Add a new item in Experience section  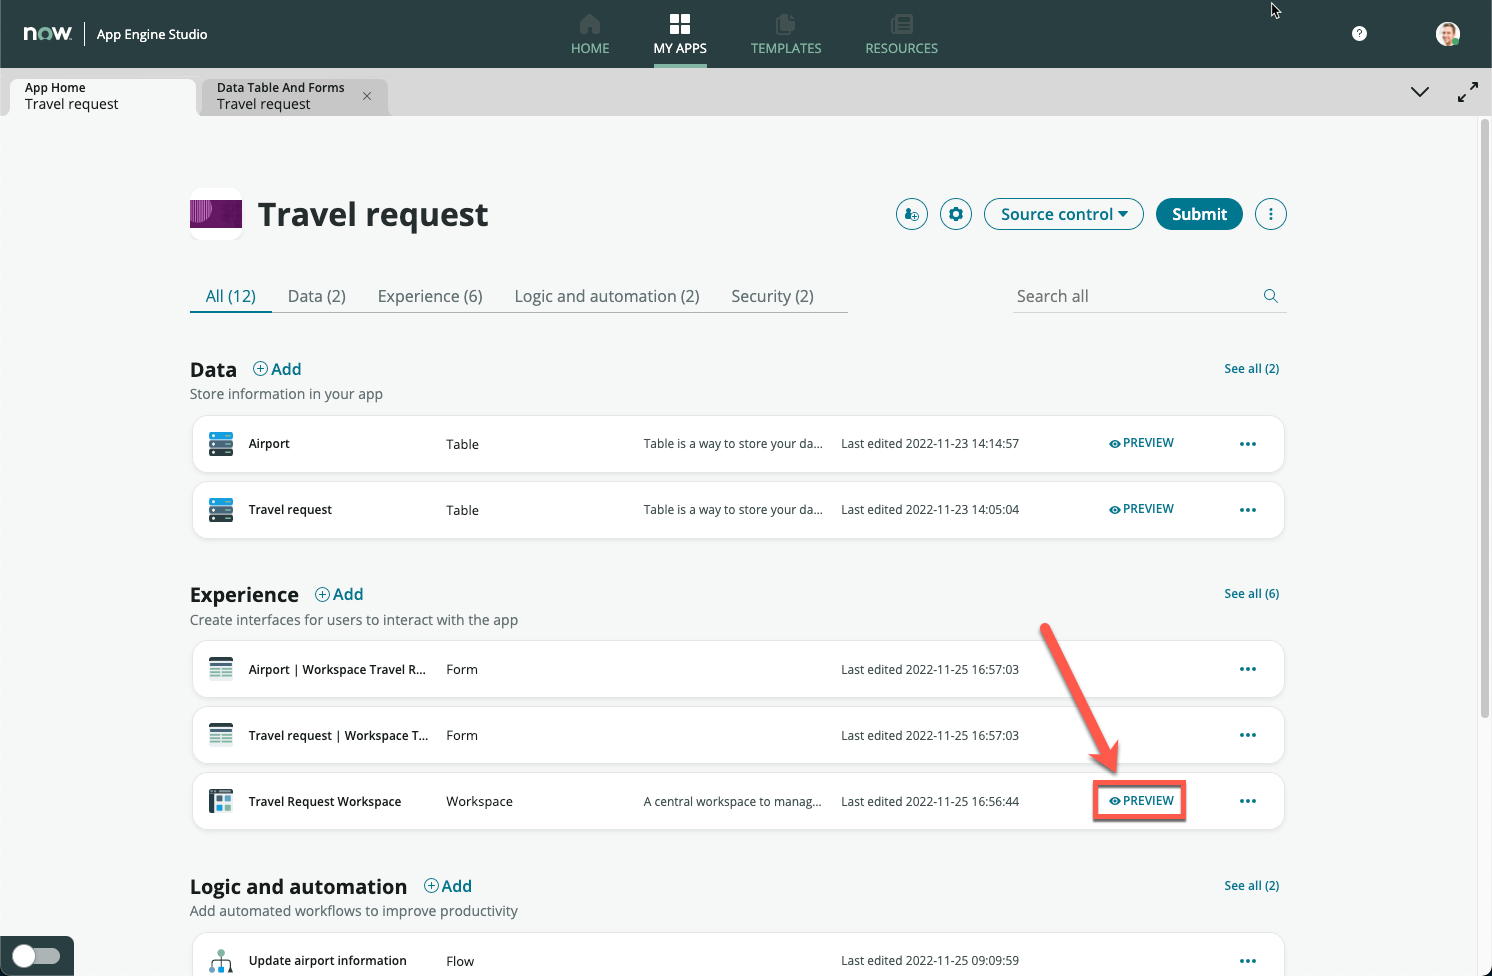tap(339, 594)
